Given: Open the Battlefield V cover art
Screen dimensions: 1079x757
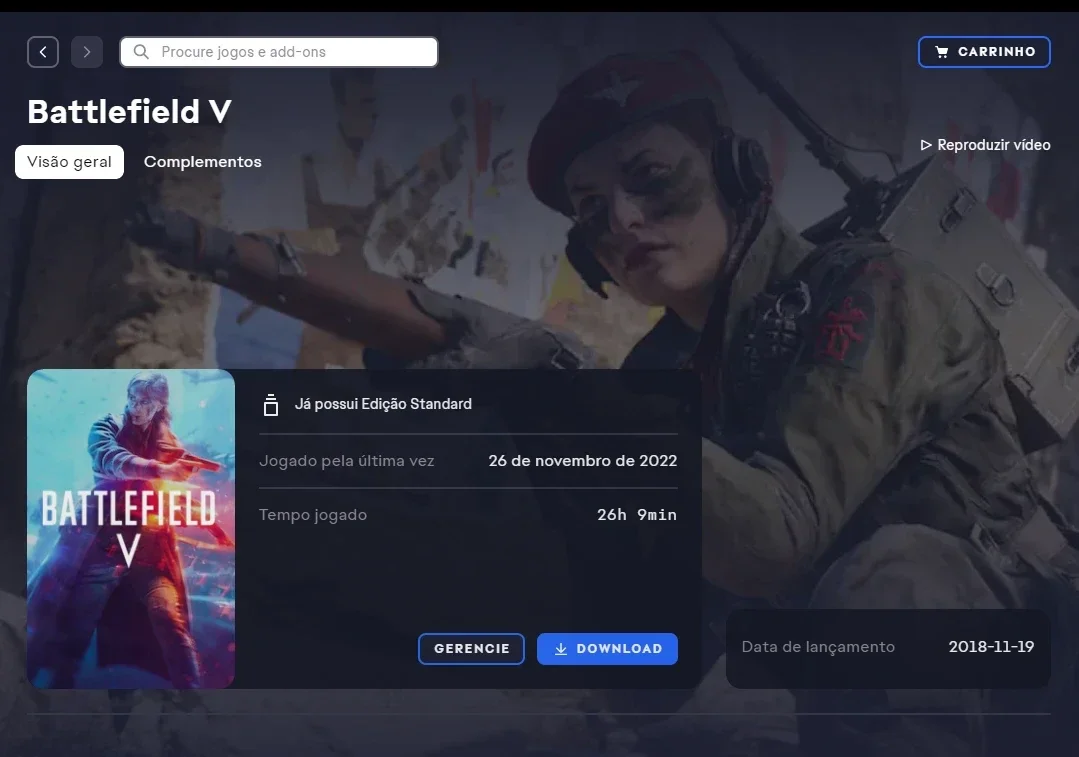Looking at the screenshot, I should pos(131,529).
